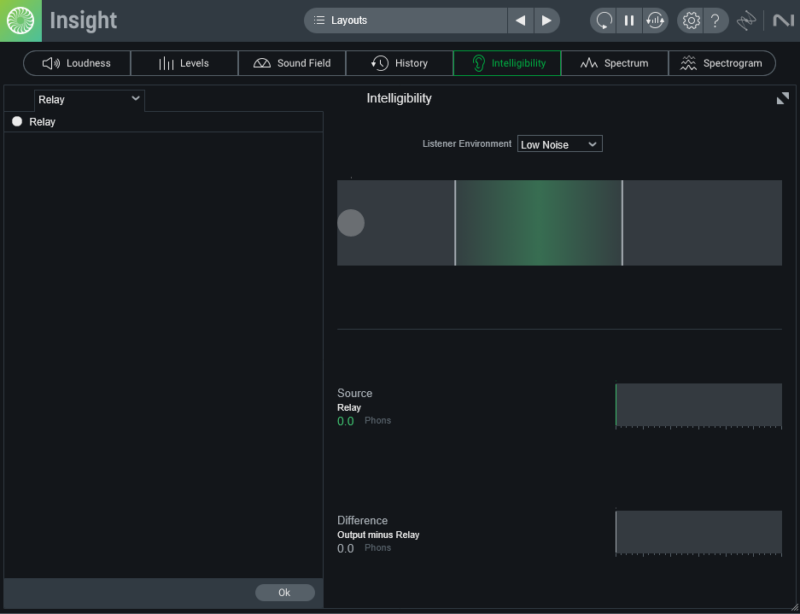Go to the next layout
The height and width of the screenshot is (614, 800).
546,20
